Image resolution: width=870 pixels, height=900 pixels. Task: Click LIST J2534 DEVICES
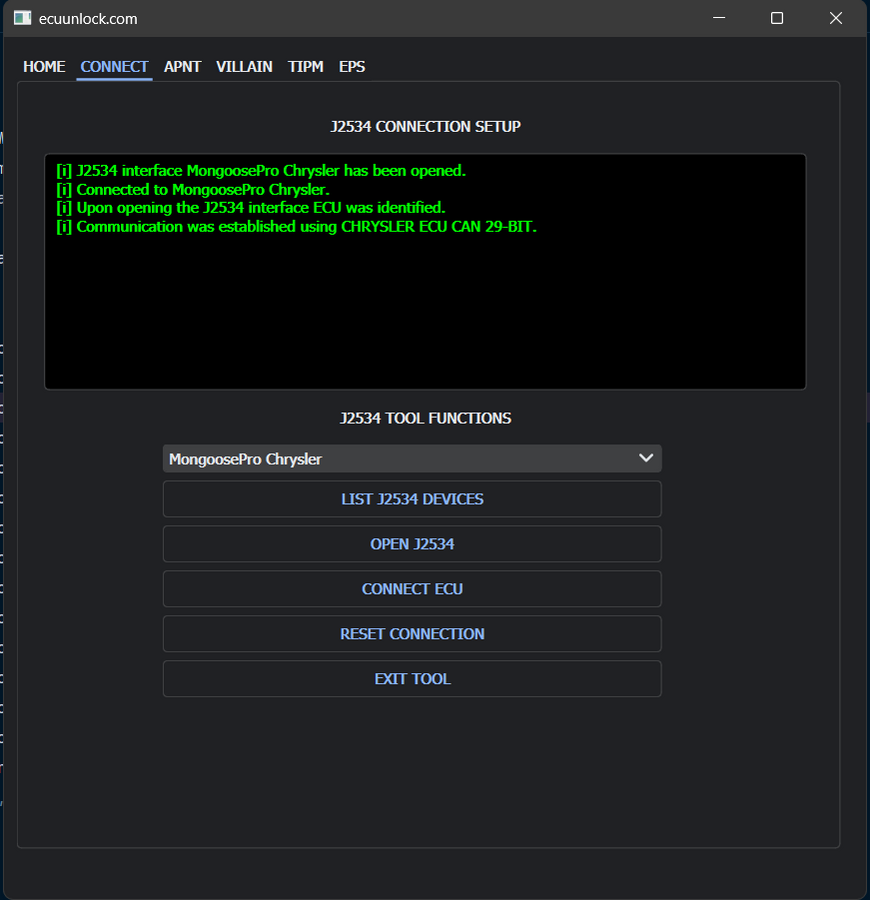click(x=412, y=498)
